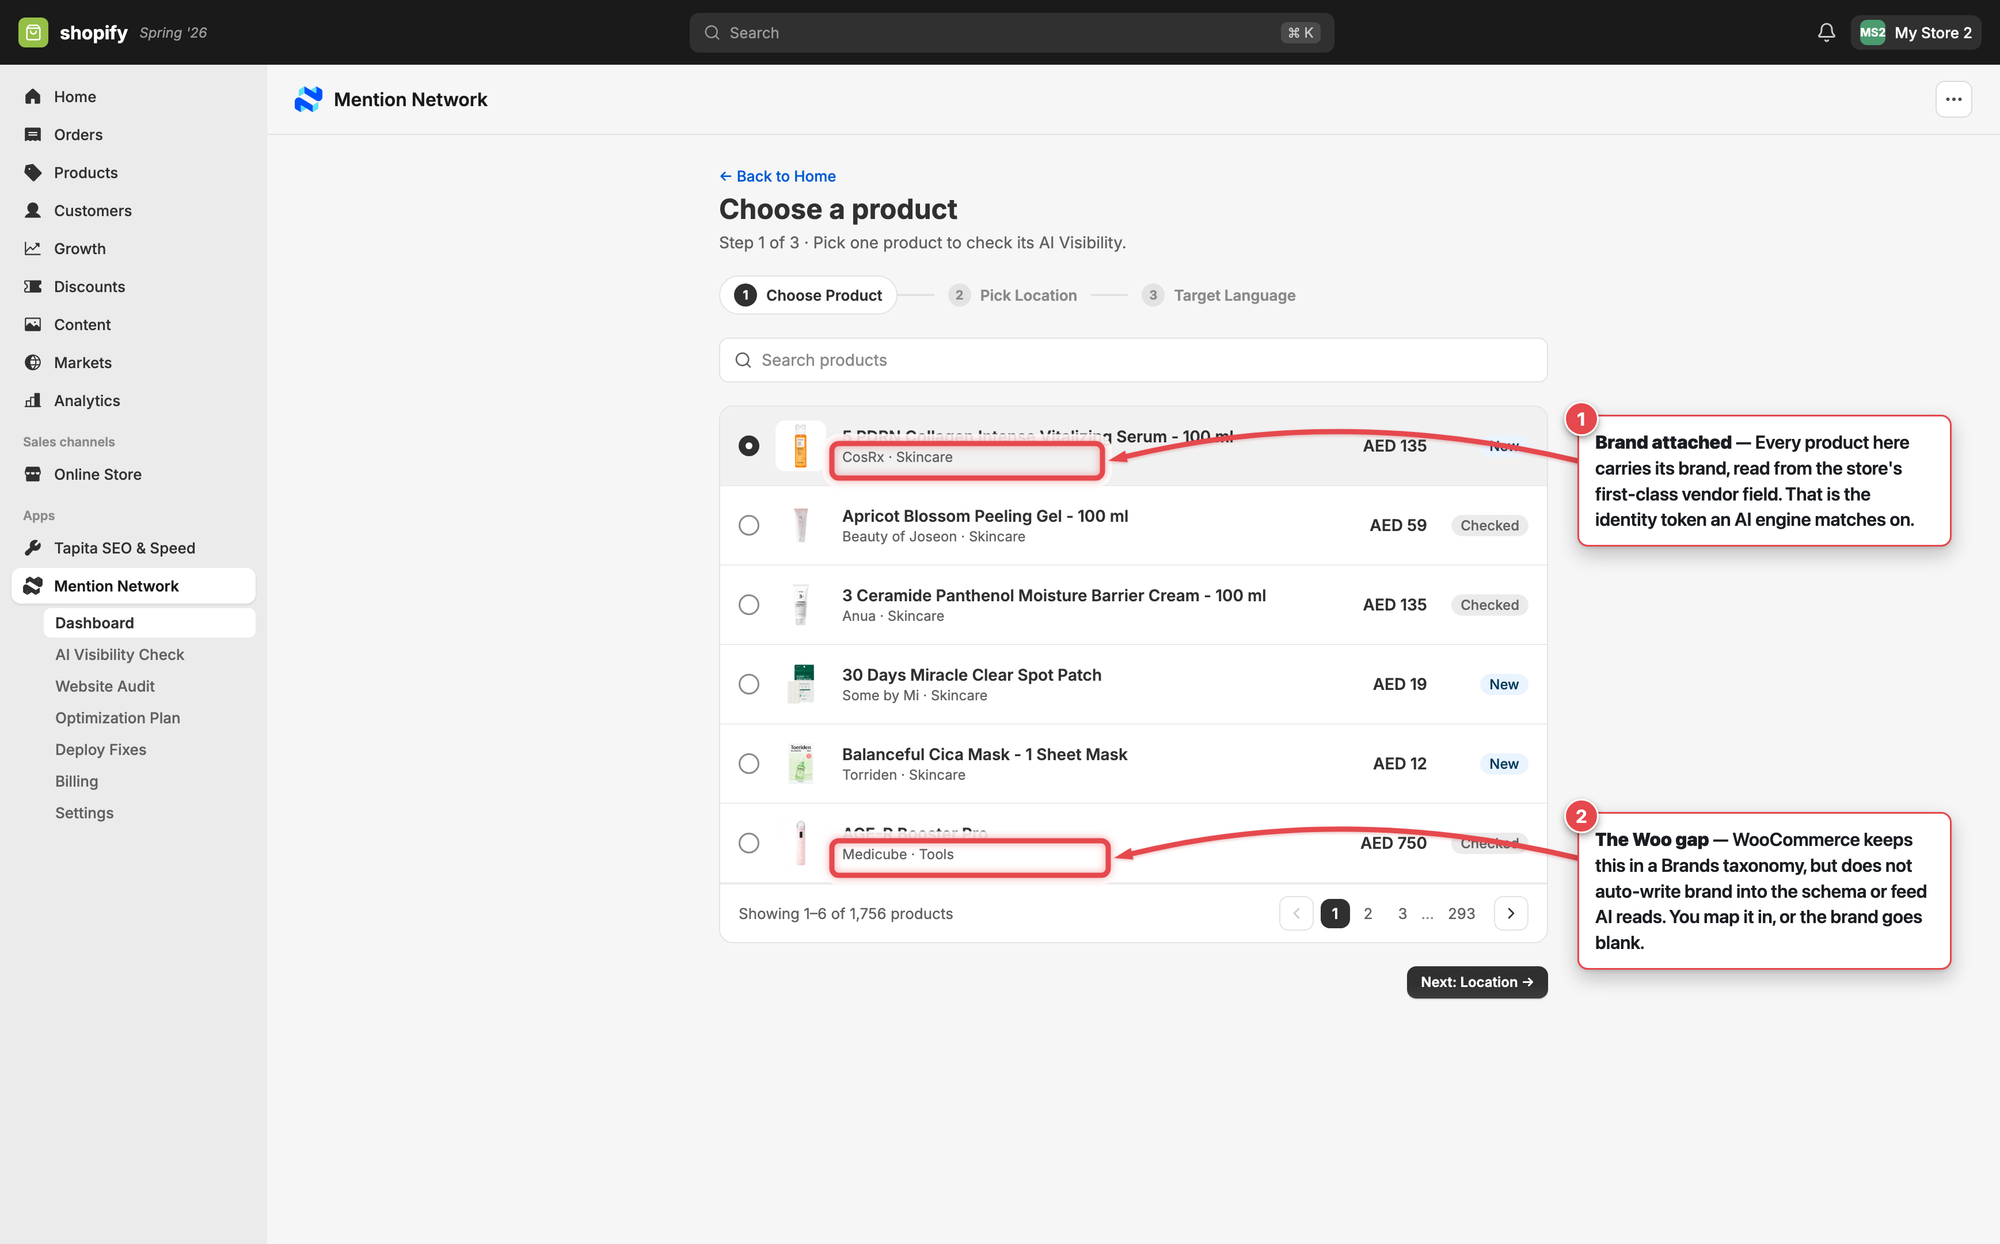Select 30 Days Miracle Clear Spot Patch radio
This screenshot has width=2000, height=1244.
click(749, 684)
